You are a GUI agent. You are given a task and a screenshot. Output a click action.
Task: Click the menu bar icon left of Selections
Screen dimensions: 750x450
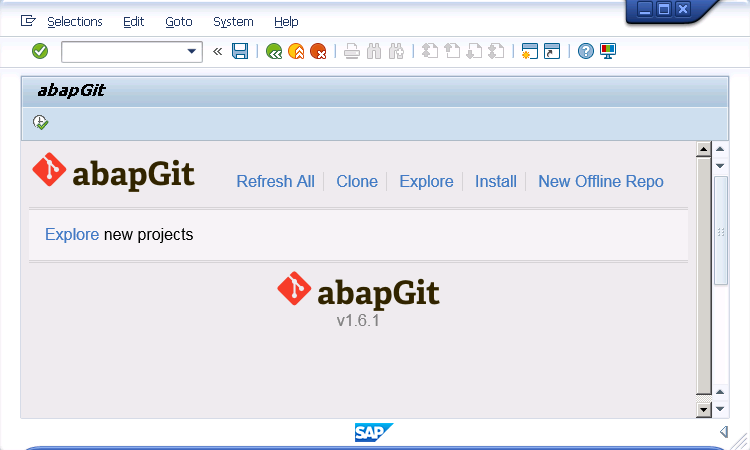[28, 21]
